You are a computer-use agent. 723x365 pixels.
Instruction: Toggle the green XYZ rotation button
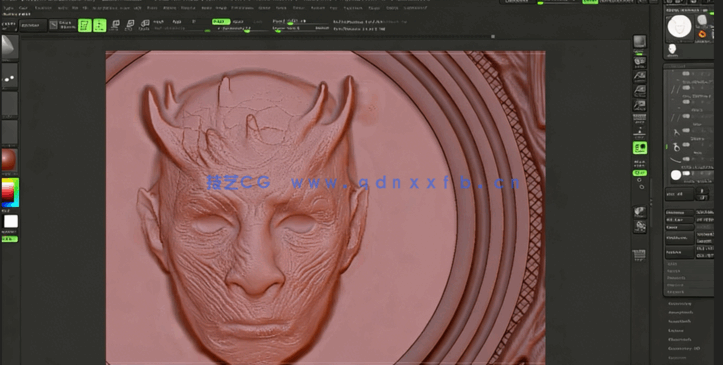[640, 173]
